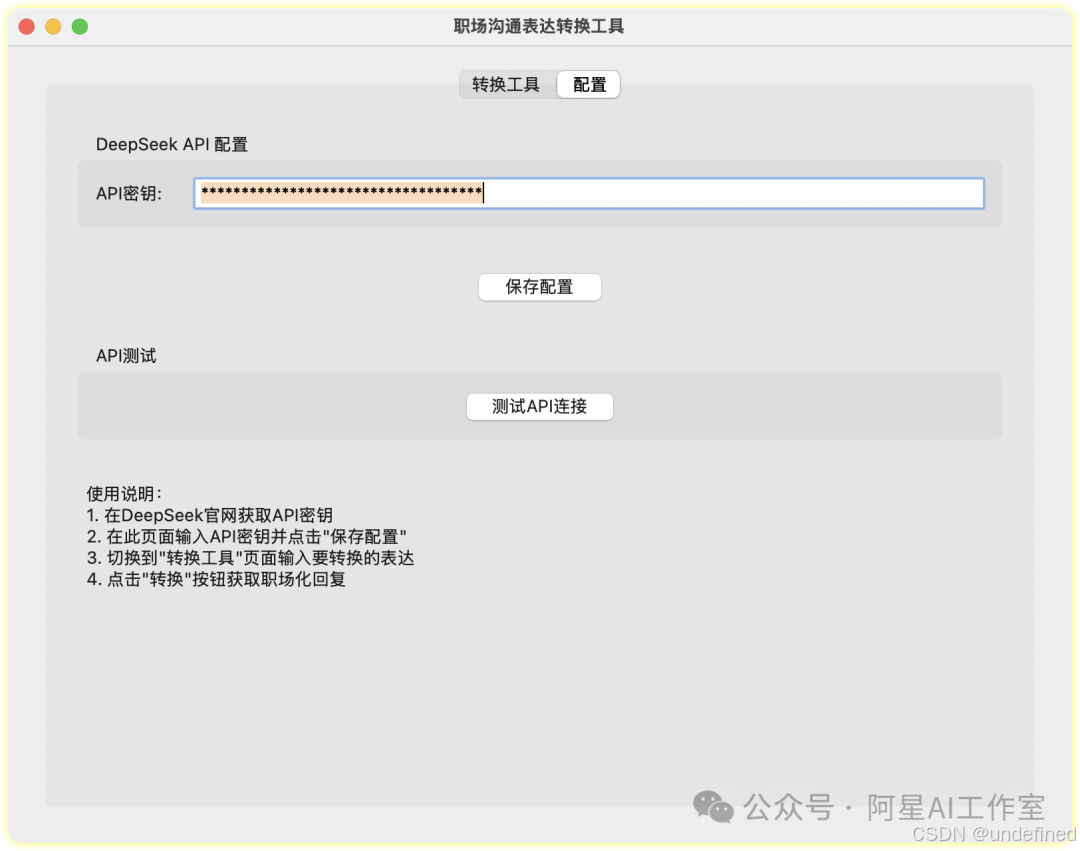
Task: Click the WeChat 公众号 watermark icon
Action: [x=714, y=807]
